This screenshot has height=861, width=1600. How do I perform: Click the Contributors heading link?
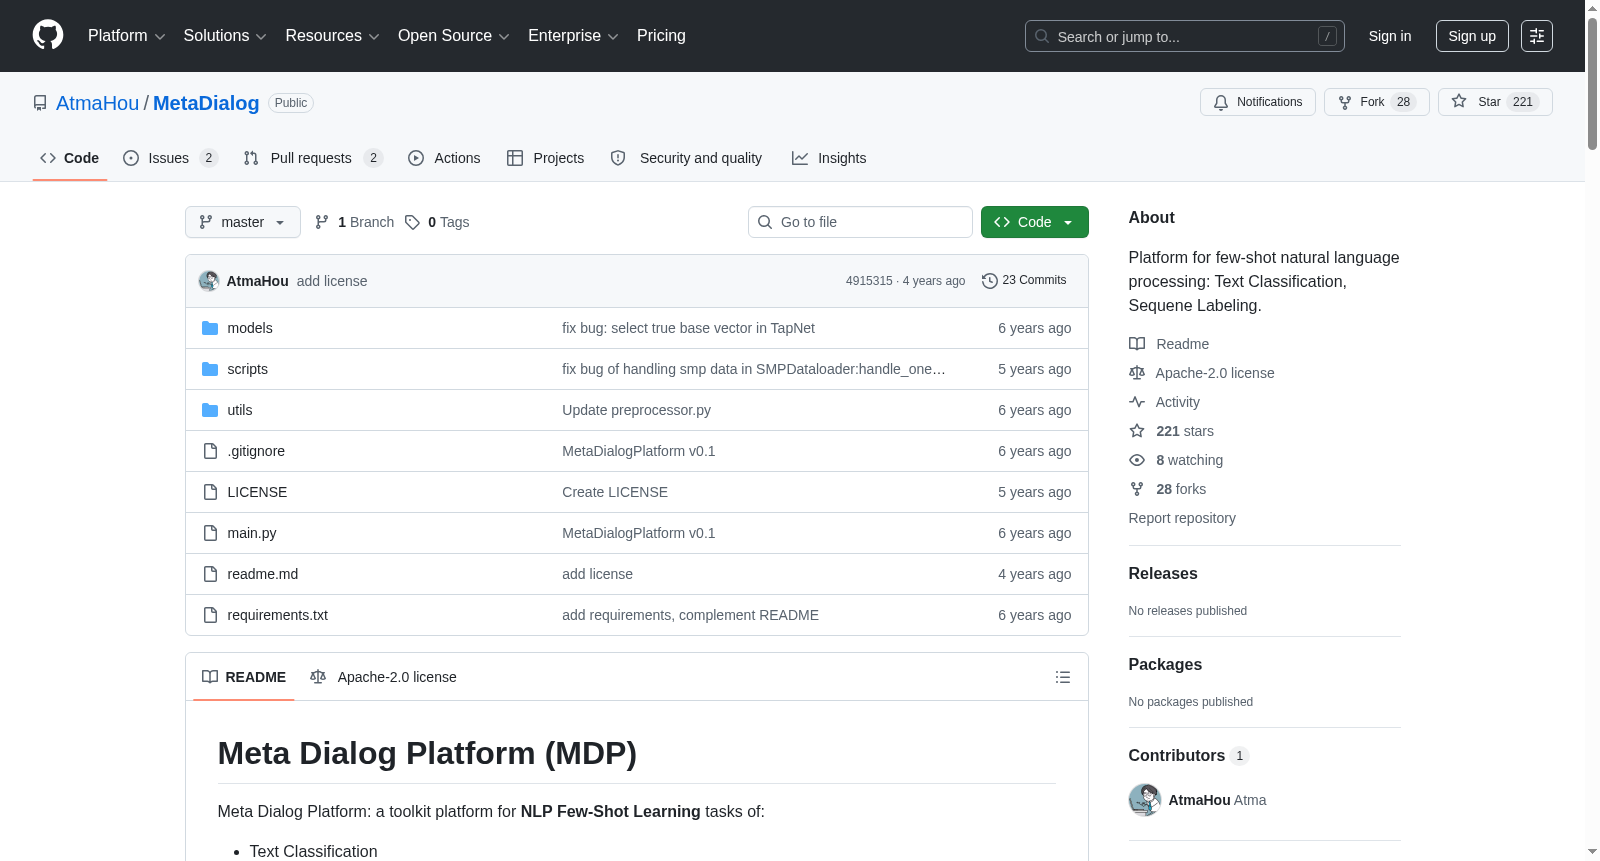pos(1188,756)
